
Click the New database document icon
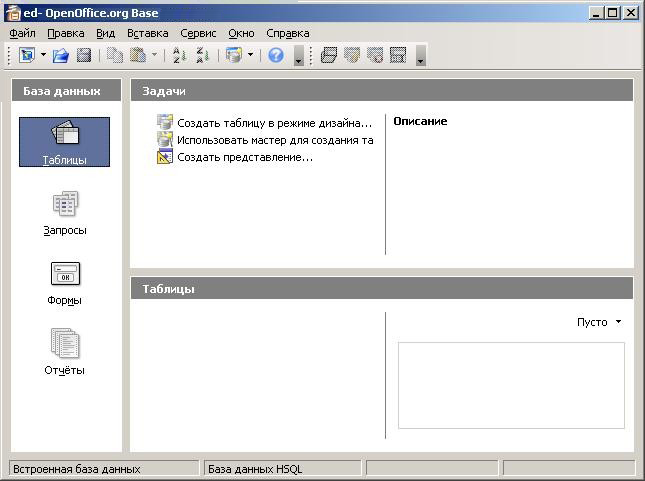[x=28, y=55]
